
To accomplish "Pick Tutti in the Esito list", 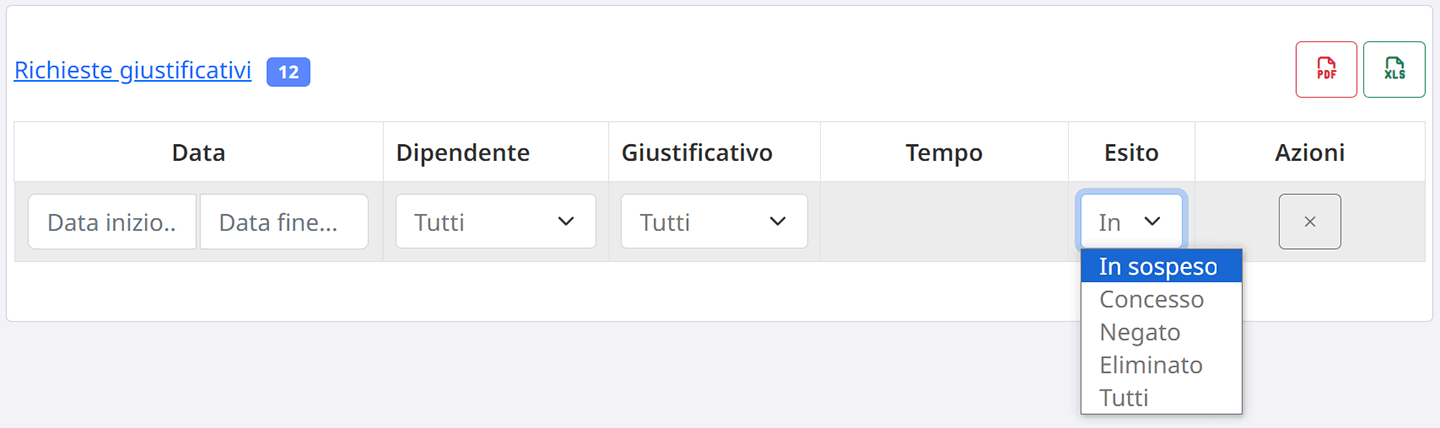I will tap(1161, 398).
